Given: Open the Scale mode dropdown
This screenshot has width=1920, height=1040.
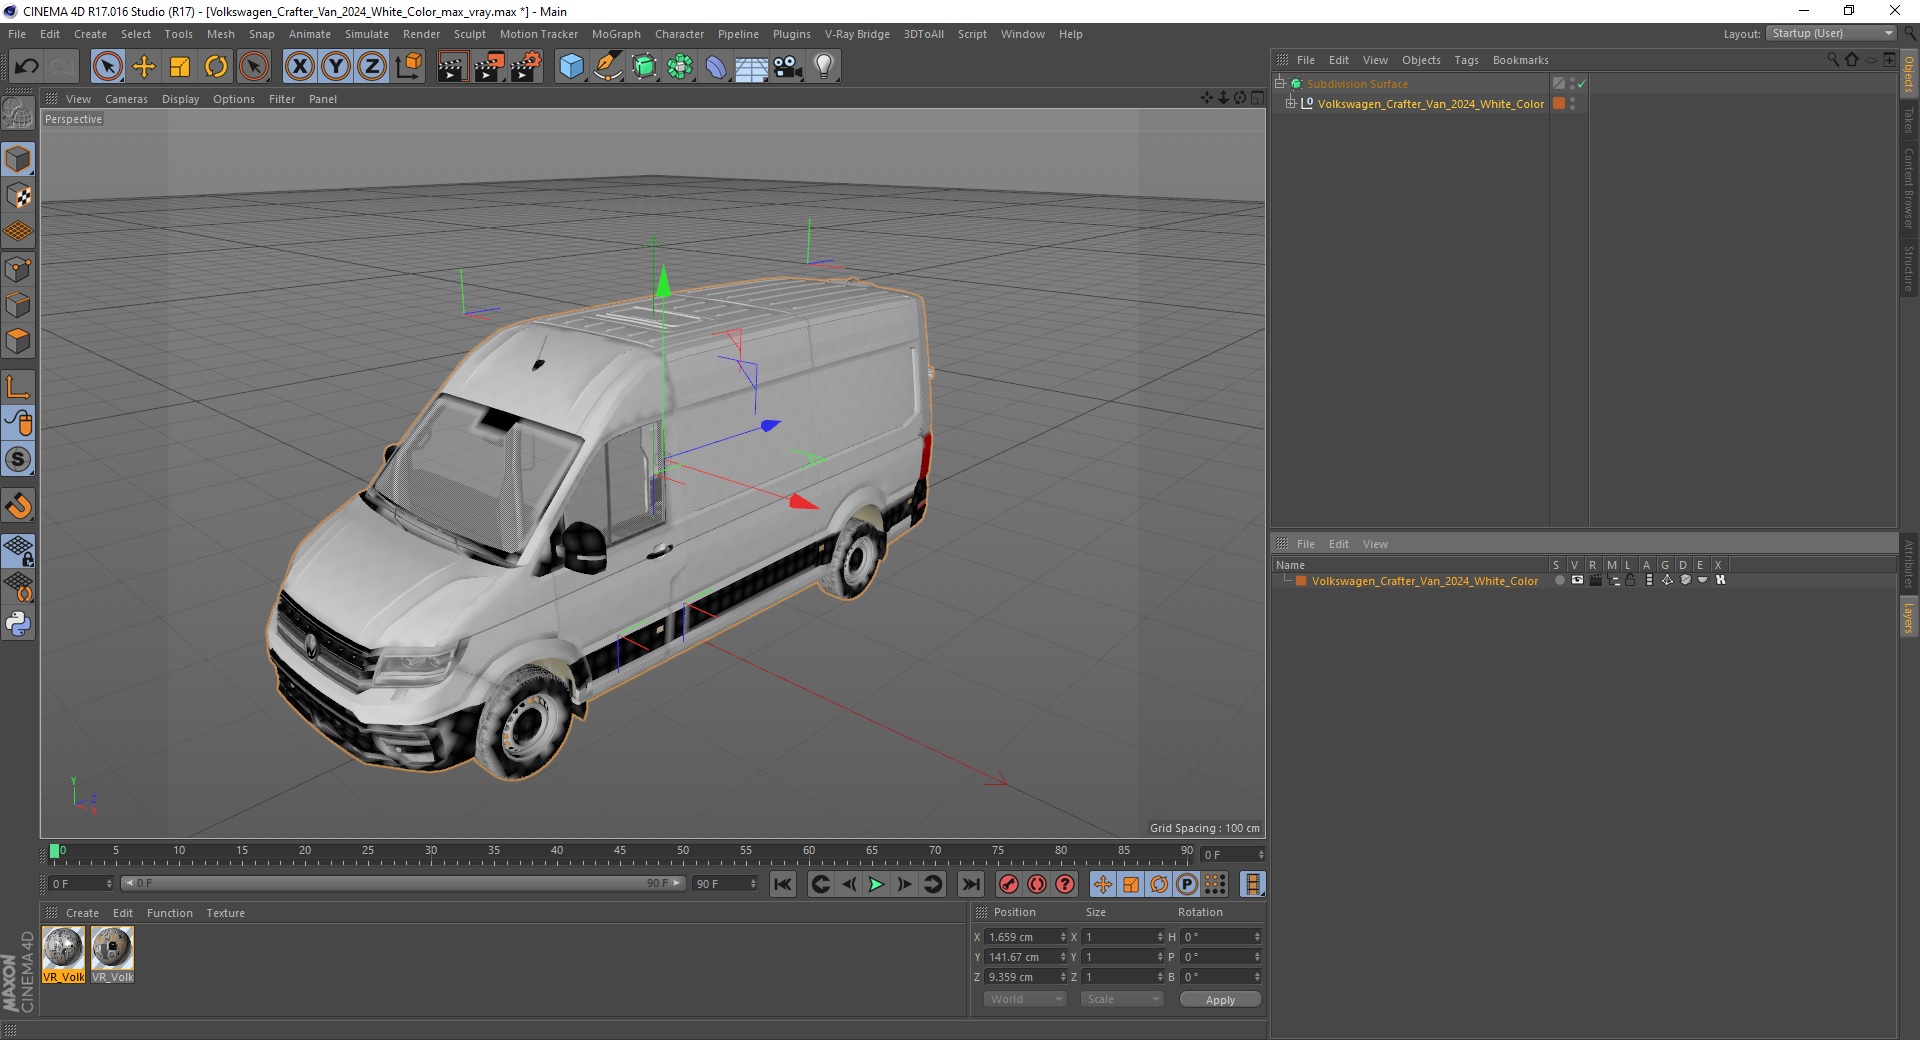Looking at the screenshot, I should [x=1121, y=999].
